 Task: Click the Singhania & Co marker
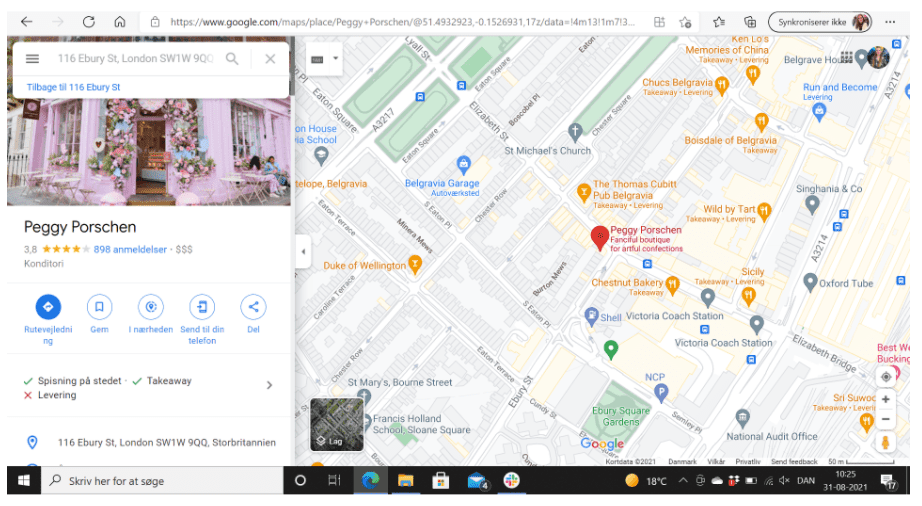tap(812, 205)
